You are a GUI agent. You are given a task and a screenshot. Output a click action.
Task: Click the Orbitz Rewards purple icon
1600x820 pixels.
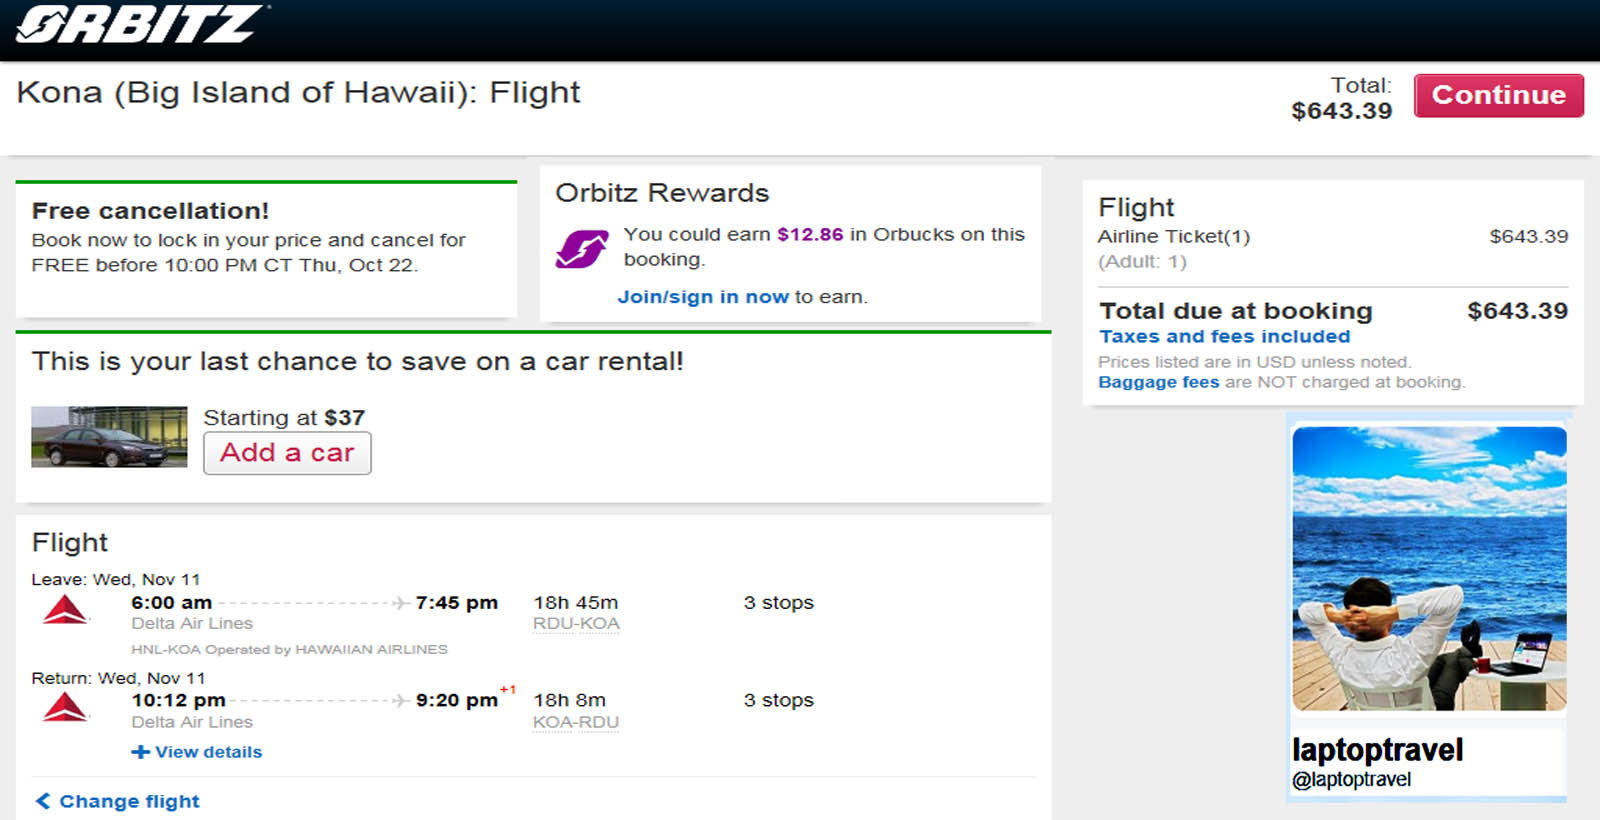tap(581, 249)
